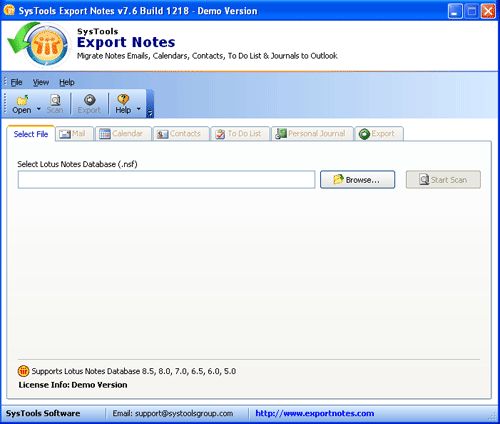Open the Help menu in the menu bar
The width and height of the screenshot is (500, 424).
click(67, 82)
